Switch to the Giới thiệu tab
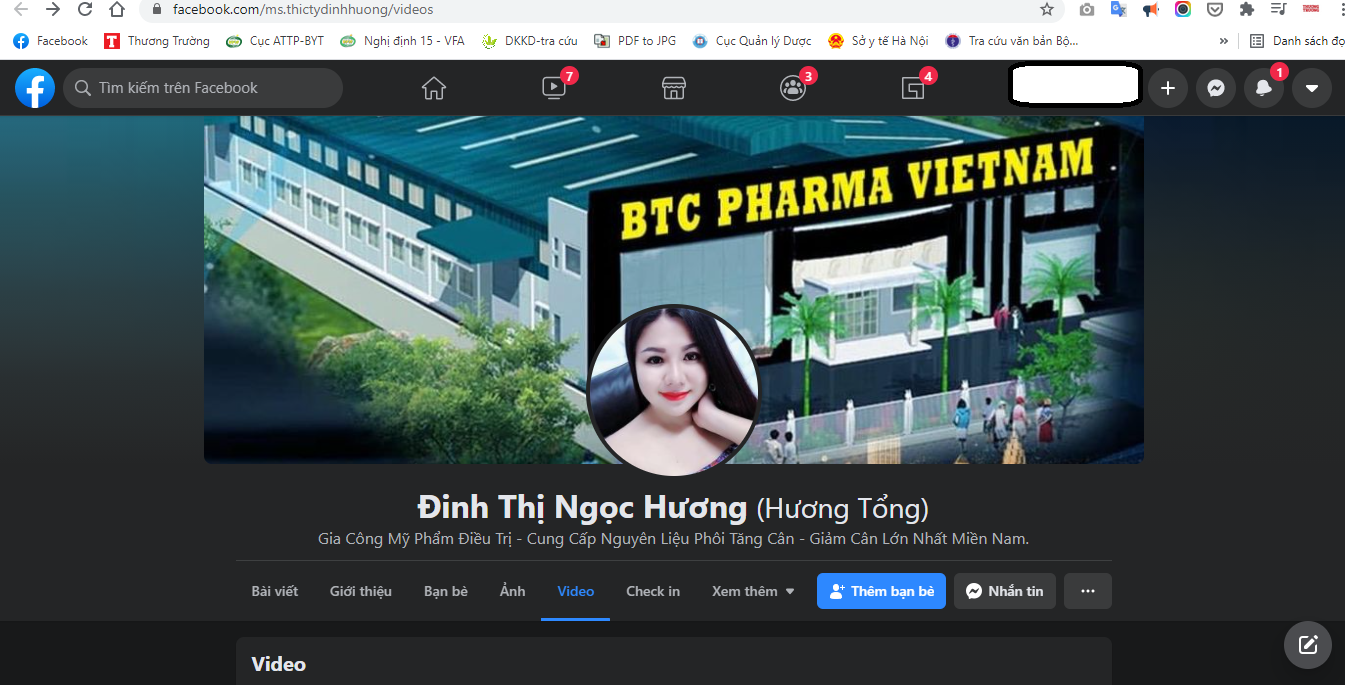Image resolution: width=1345 pixels, height=685 pixels. 360,591
